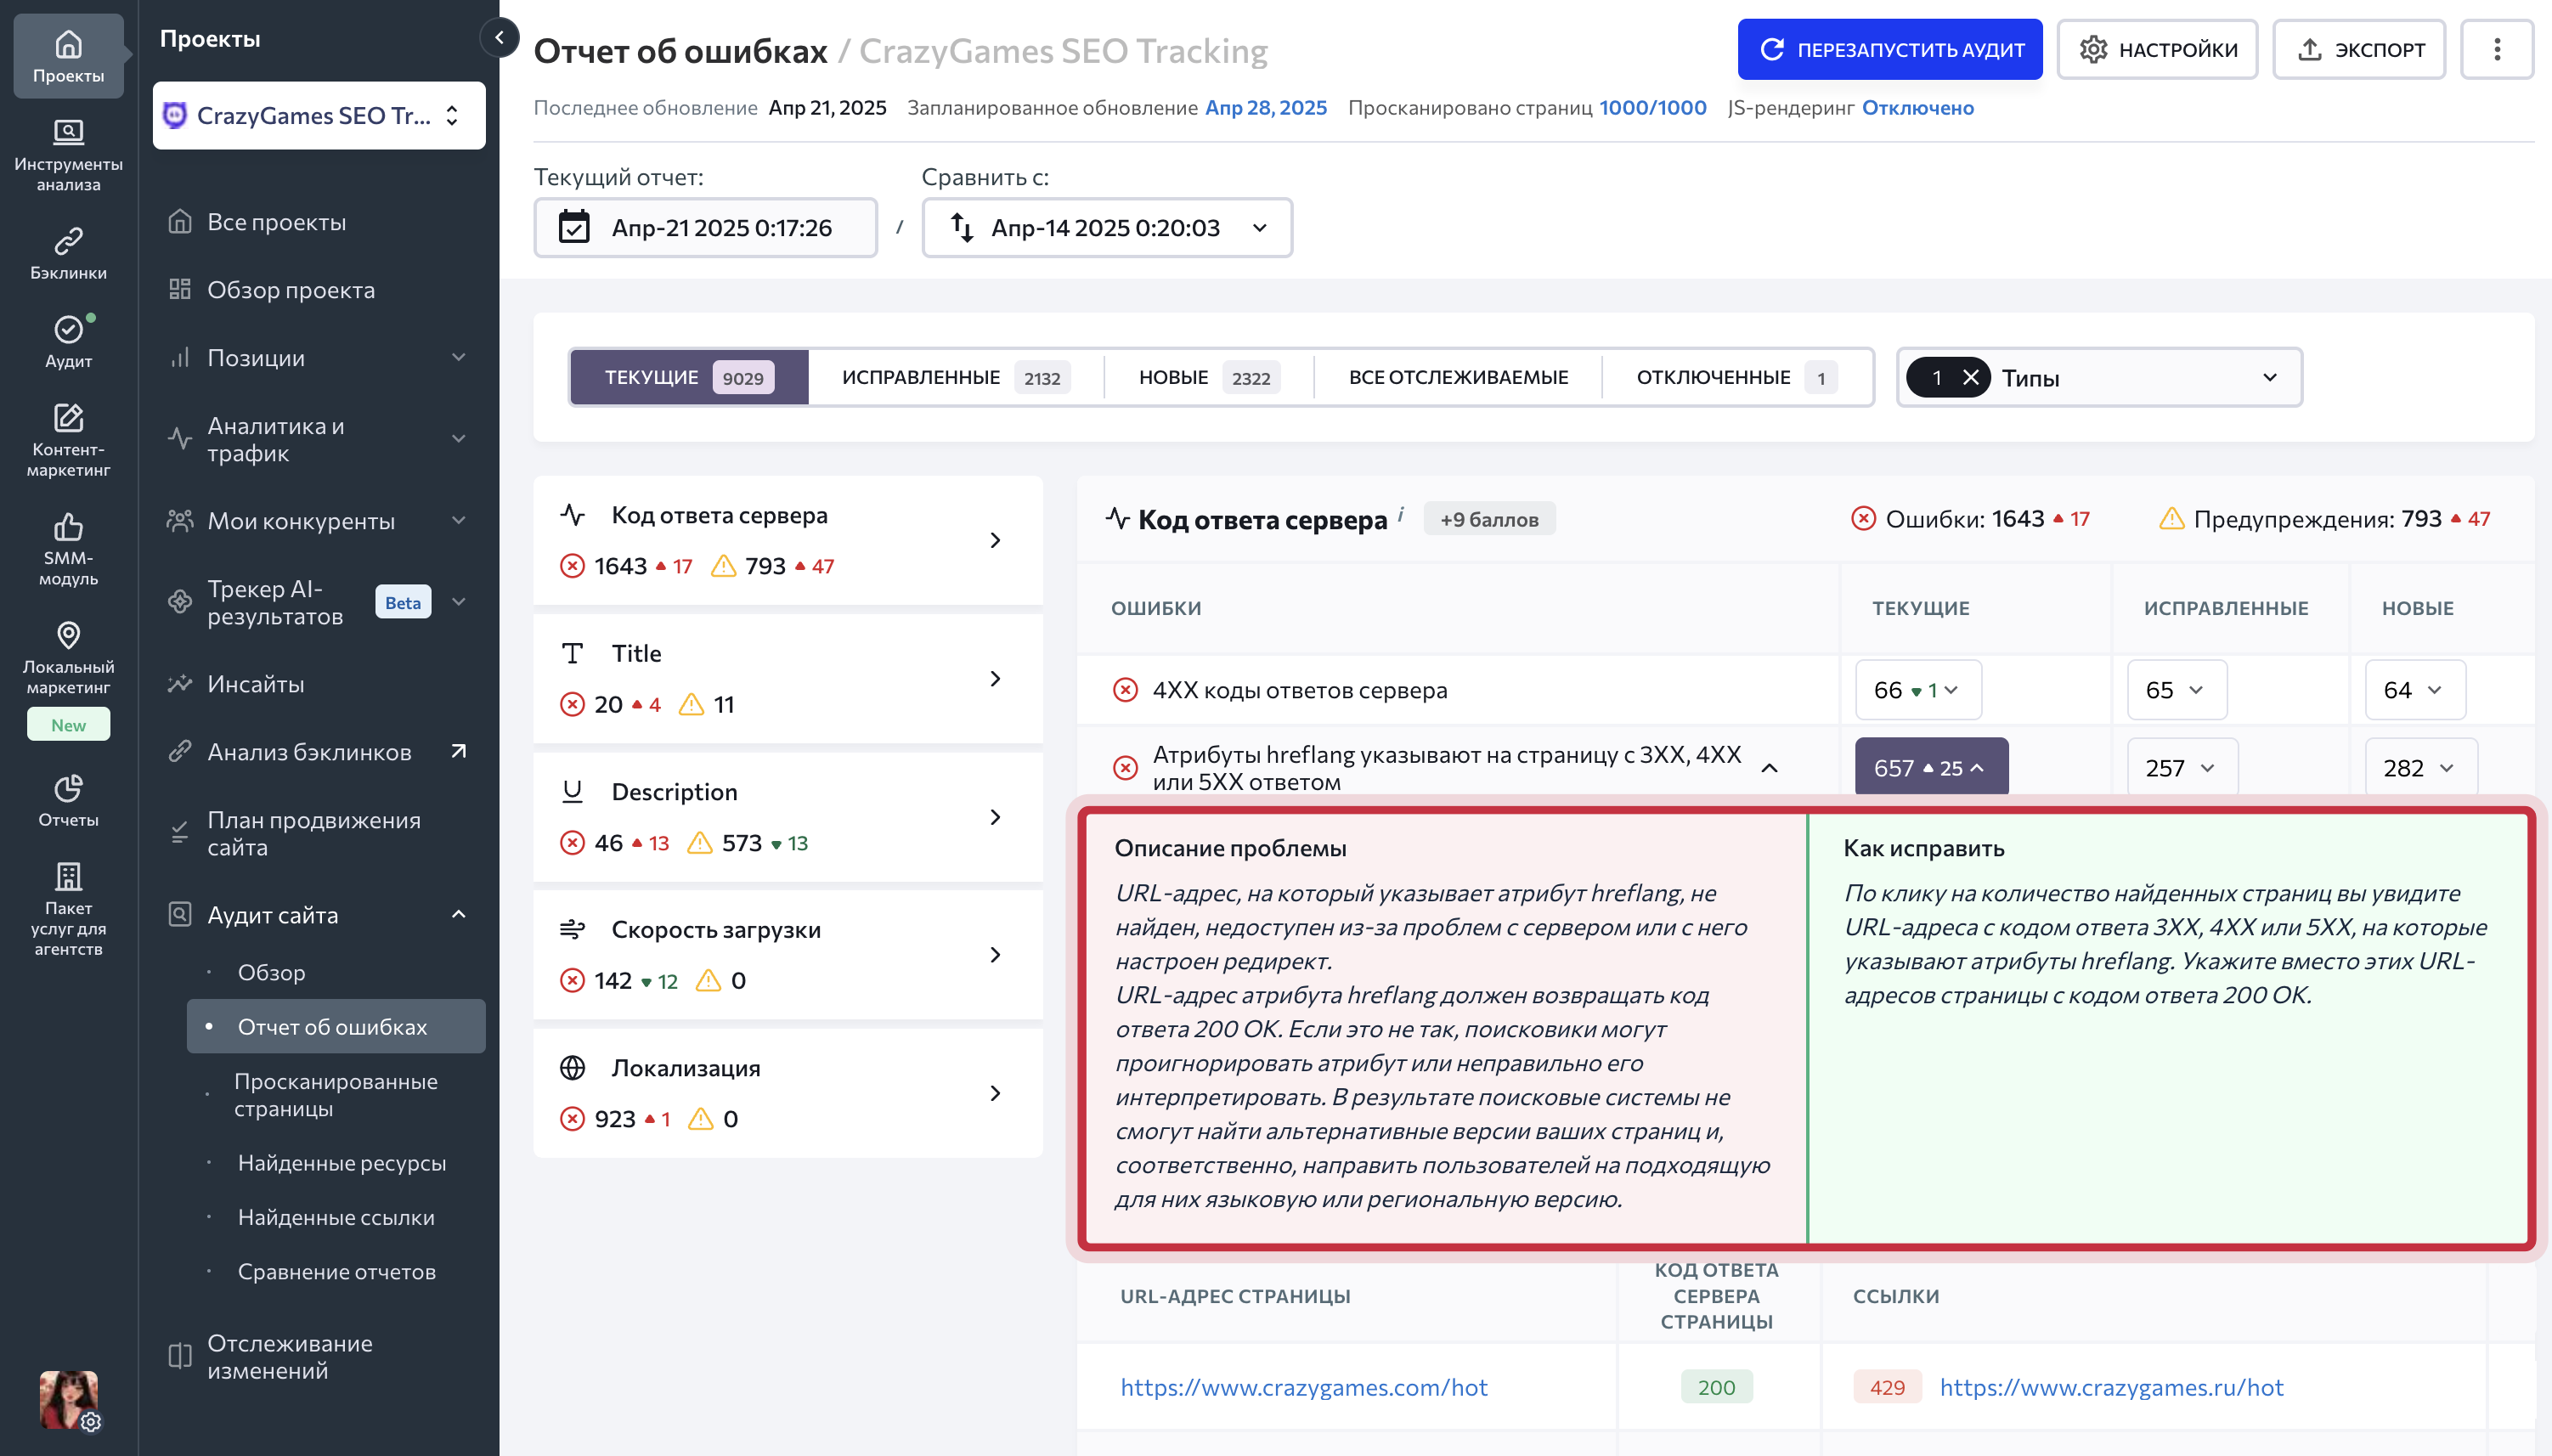The height and width of the screenshot is (1456, 2552).
Task: Open the three-dot more options menu
Action: 2497,49
